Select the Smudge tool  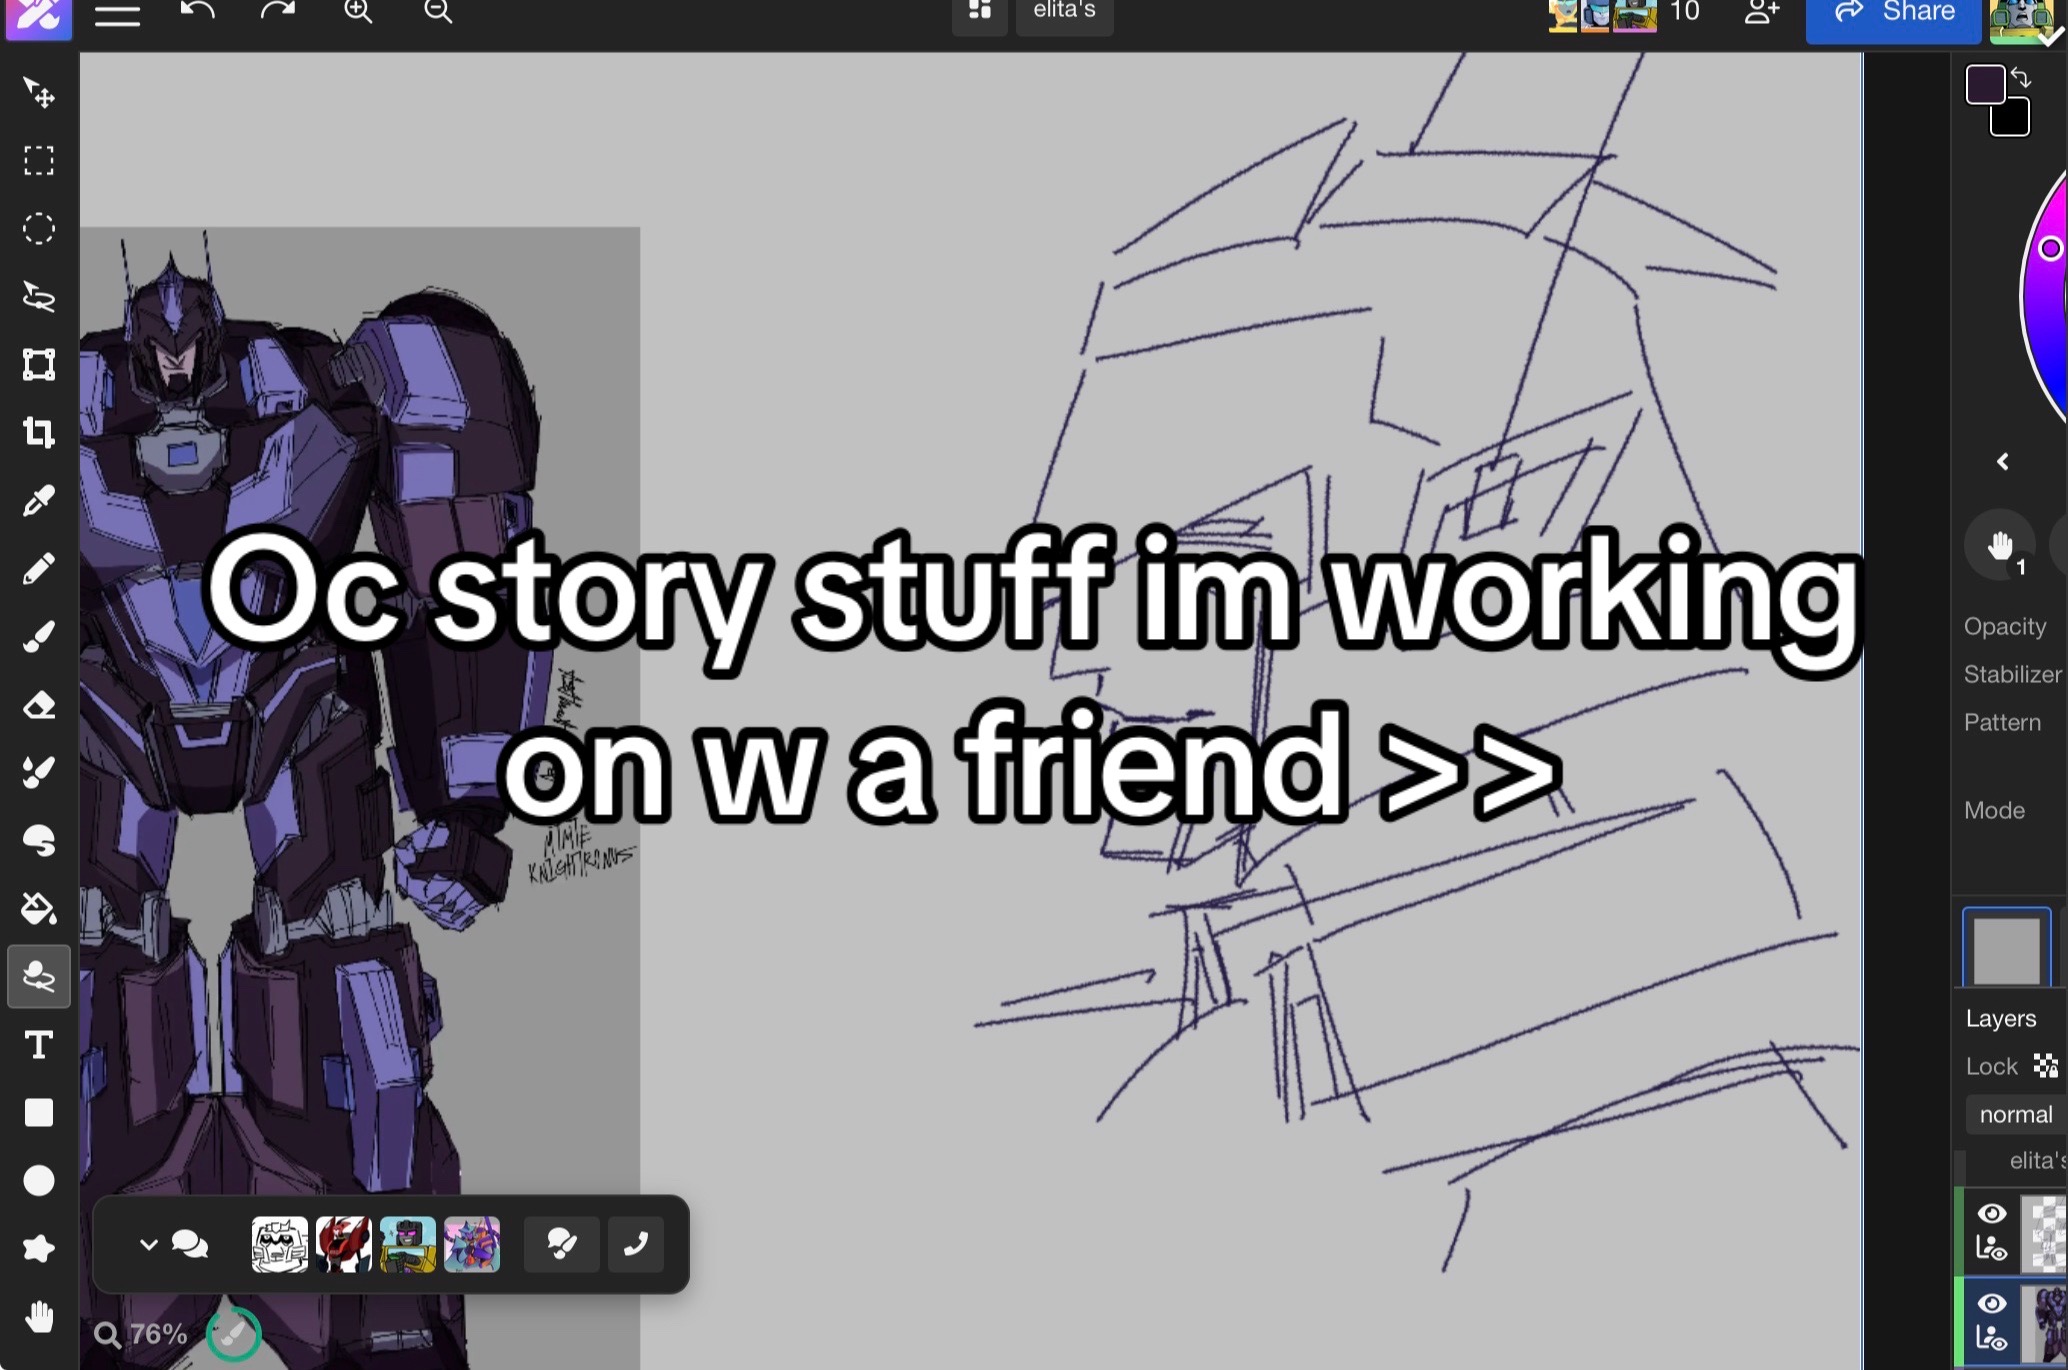[39, 841]
